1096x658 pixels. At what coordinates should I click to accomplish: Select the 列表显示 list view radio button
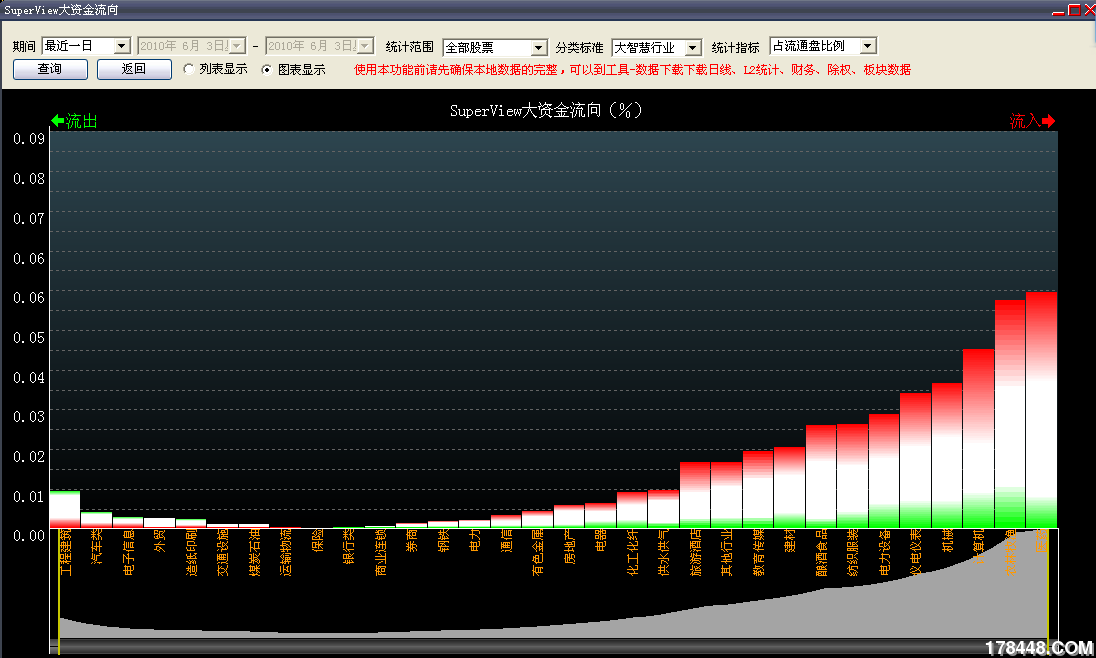tap(189, 70)
